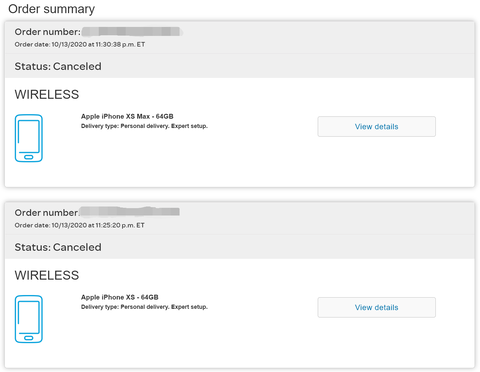Select first order's Status: Canceled label
The image size is (480, 372).
pyautogui.click(x=58, y=66)
